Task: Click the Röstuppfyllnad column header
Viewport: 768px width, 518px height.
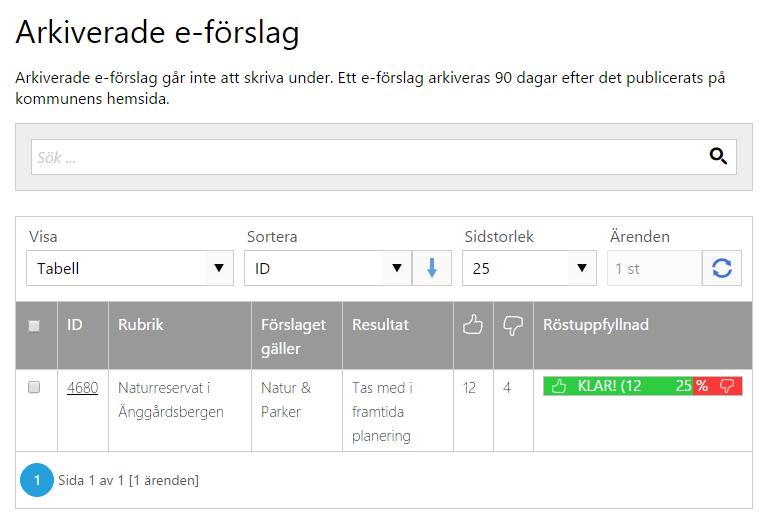Action: coord(596,325)
